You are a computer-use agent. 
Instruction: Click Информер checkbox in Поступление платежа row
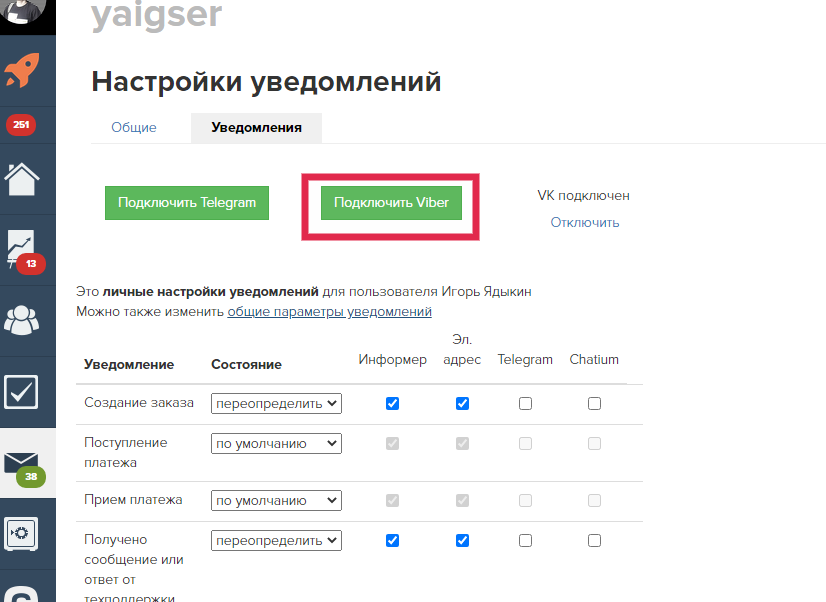tap(392, 443)
